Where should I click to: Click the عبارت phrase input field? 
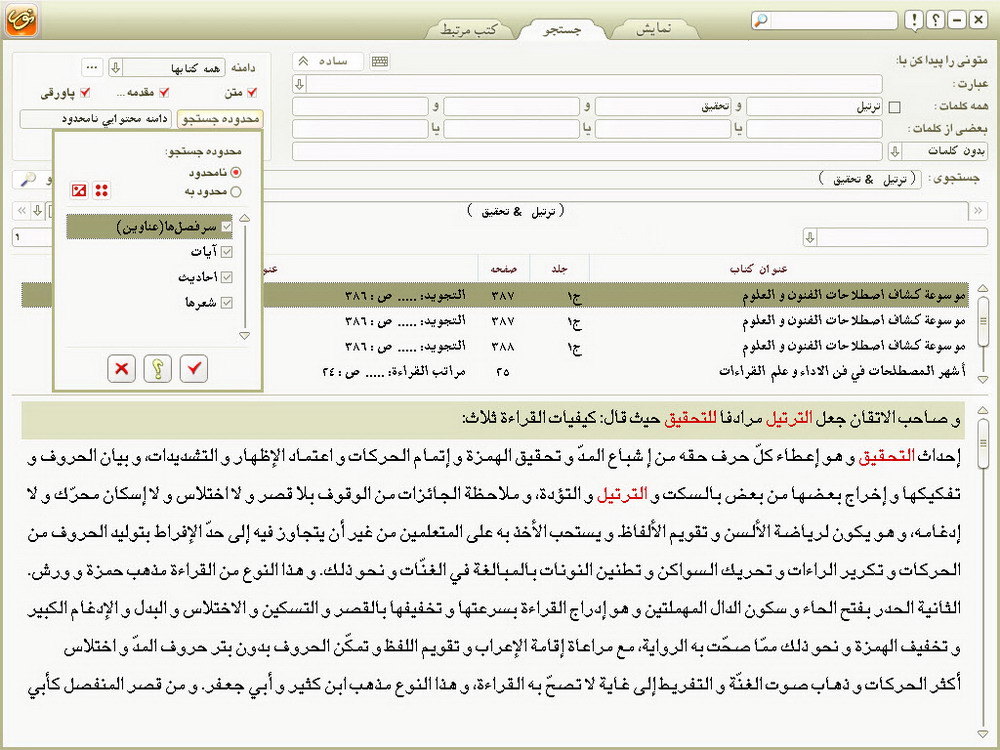pyautogui.click(x=594, y=84)
